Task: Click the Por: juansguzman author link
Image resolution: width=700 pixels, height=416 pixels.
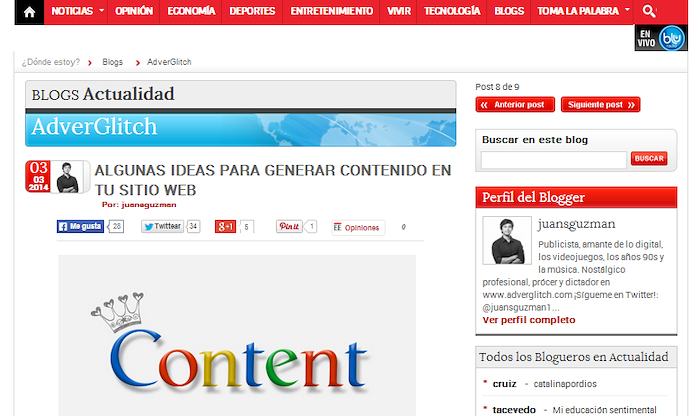Action: [x=139, y=205]
